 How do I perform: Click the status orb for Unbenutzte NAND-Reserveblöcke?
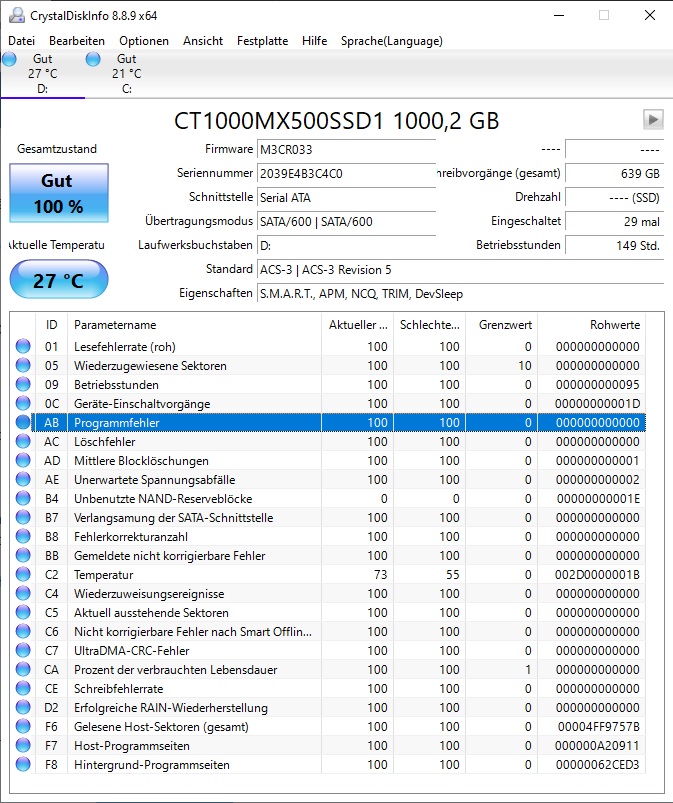click(23, 498)
